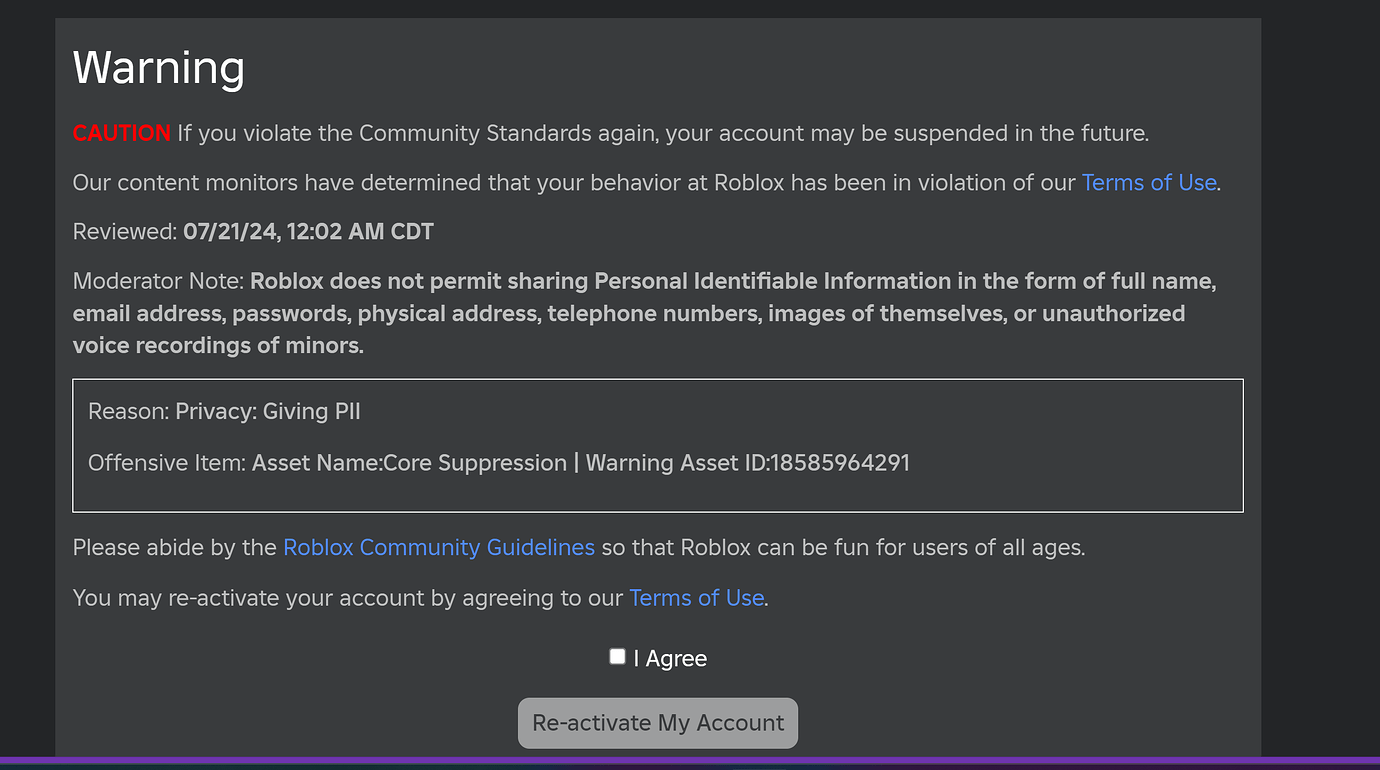Select the 07/21/24, 12:02 AM CDT timestamp
1380x770 pixels.
[x=308, y=232]
